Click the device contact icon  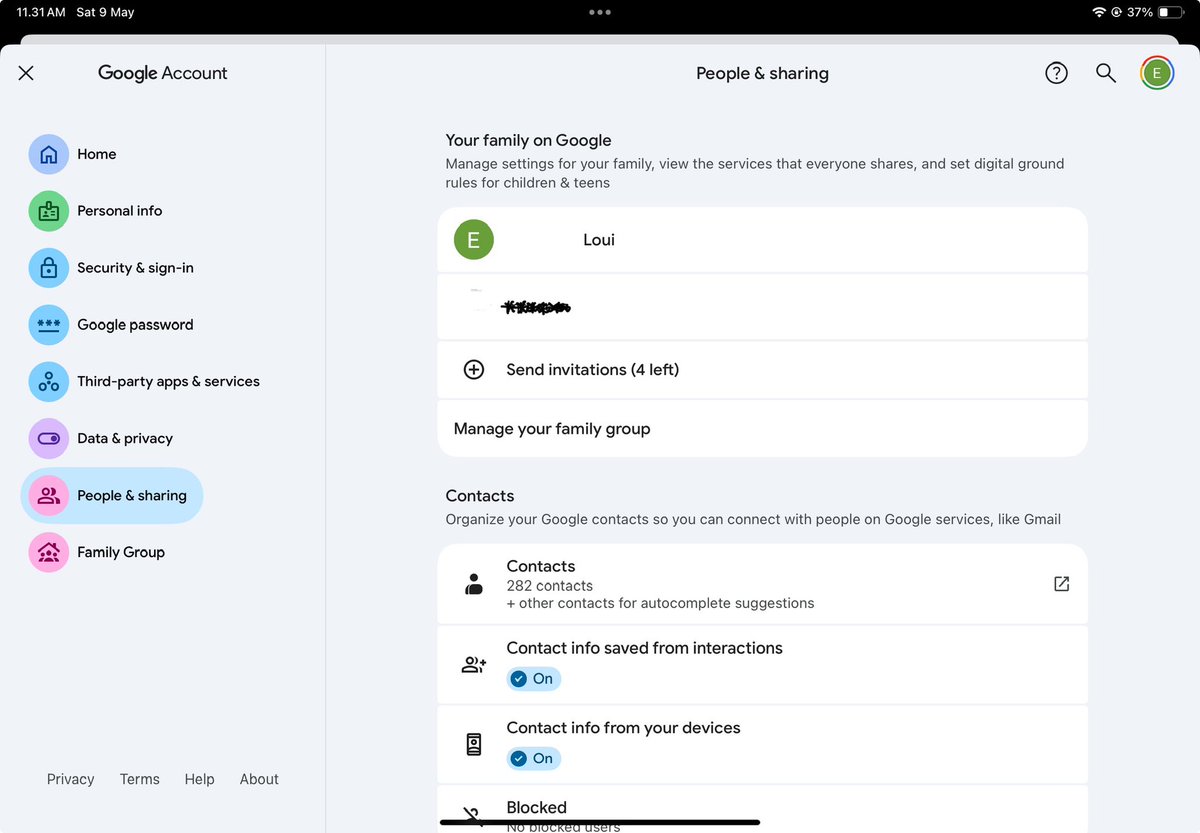(x=474, y=744)
